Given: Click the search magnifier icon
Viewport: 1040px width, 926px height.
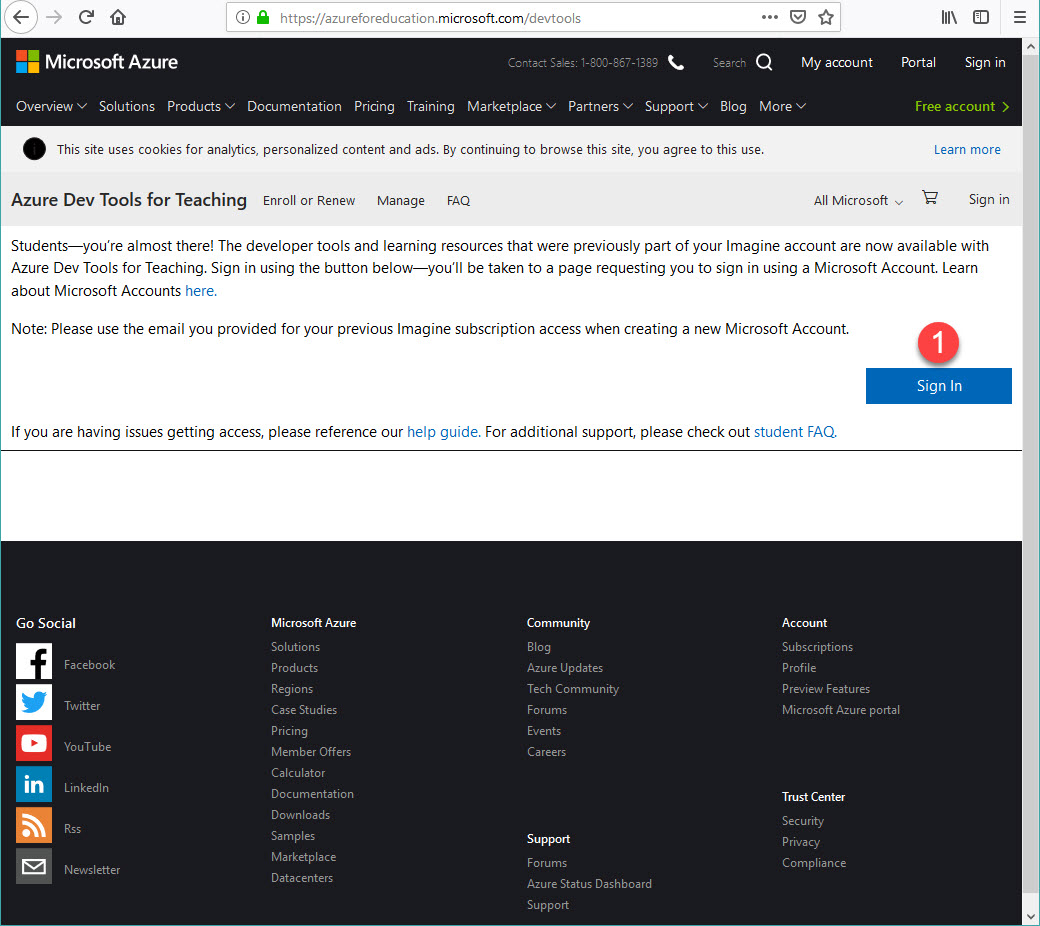Looking at the screenshot, I should pyautogui.click(x=764, y=62).
